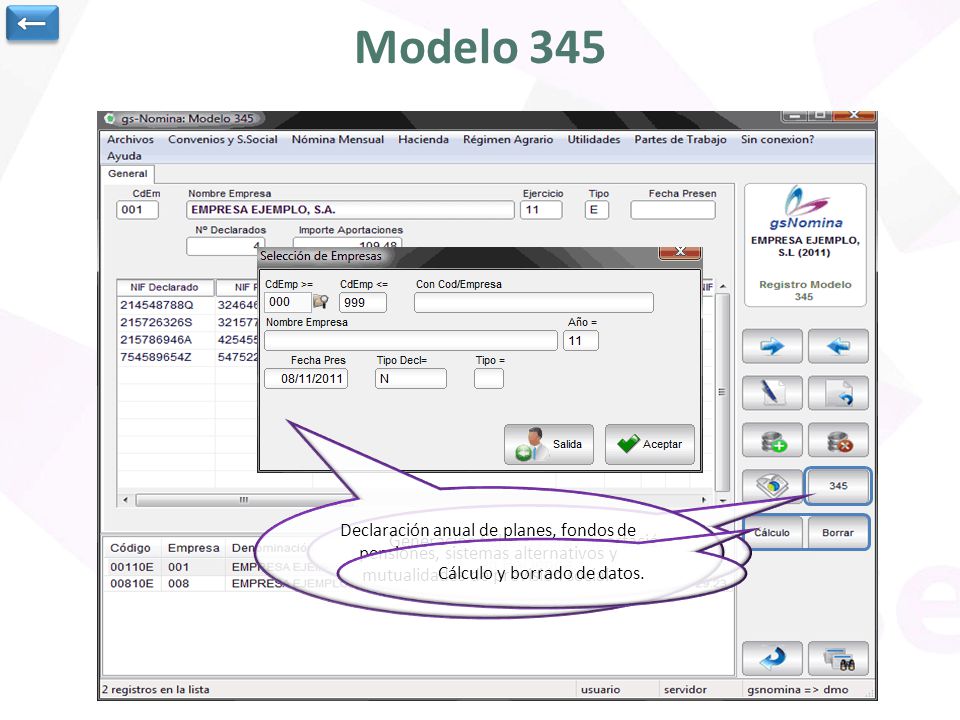Click the delete record database icon

[838, 440]
